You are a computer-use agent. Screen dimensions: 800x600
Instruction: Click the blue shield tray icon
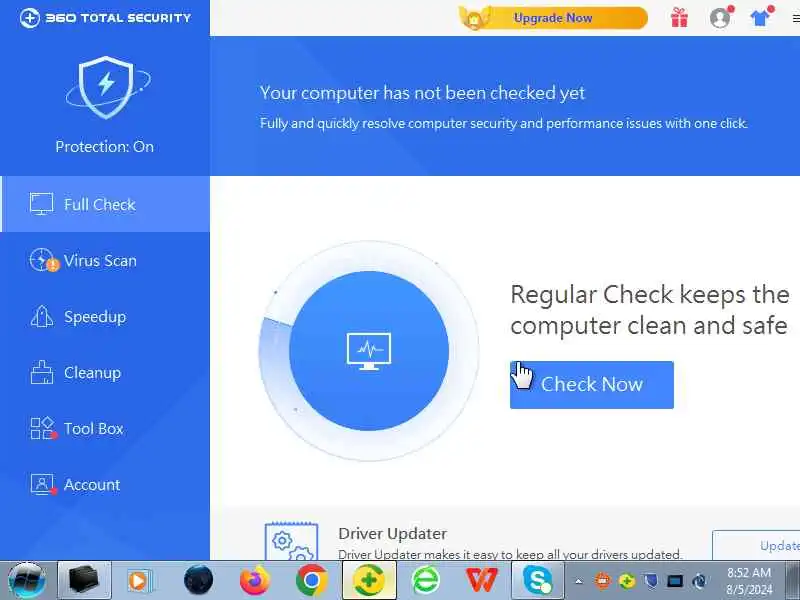point(651,581)
